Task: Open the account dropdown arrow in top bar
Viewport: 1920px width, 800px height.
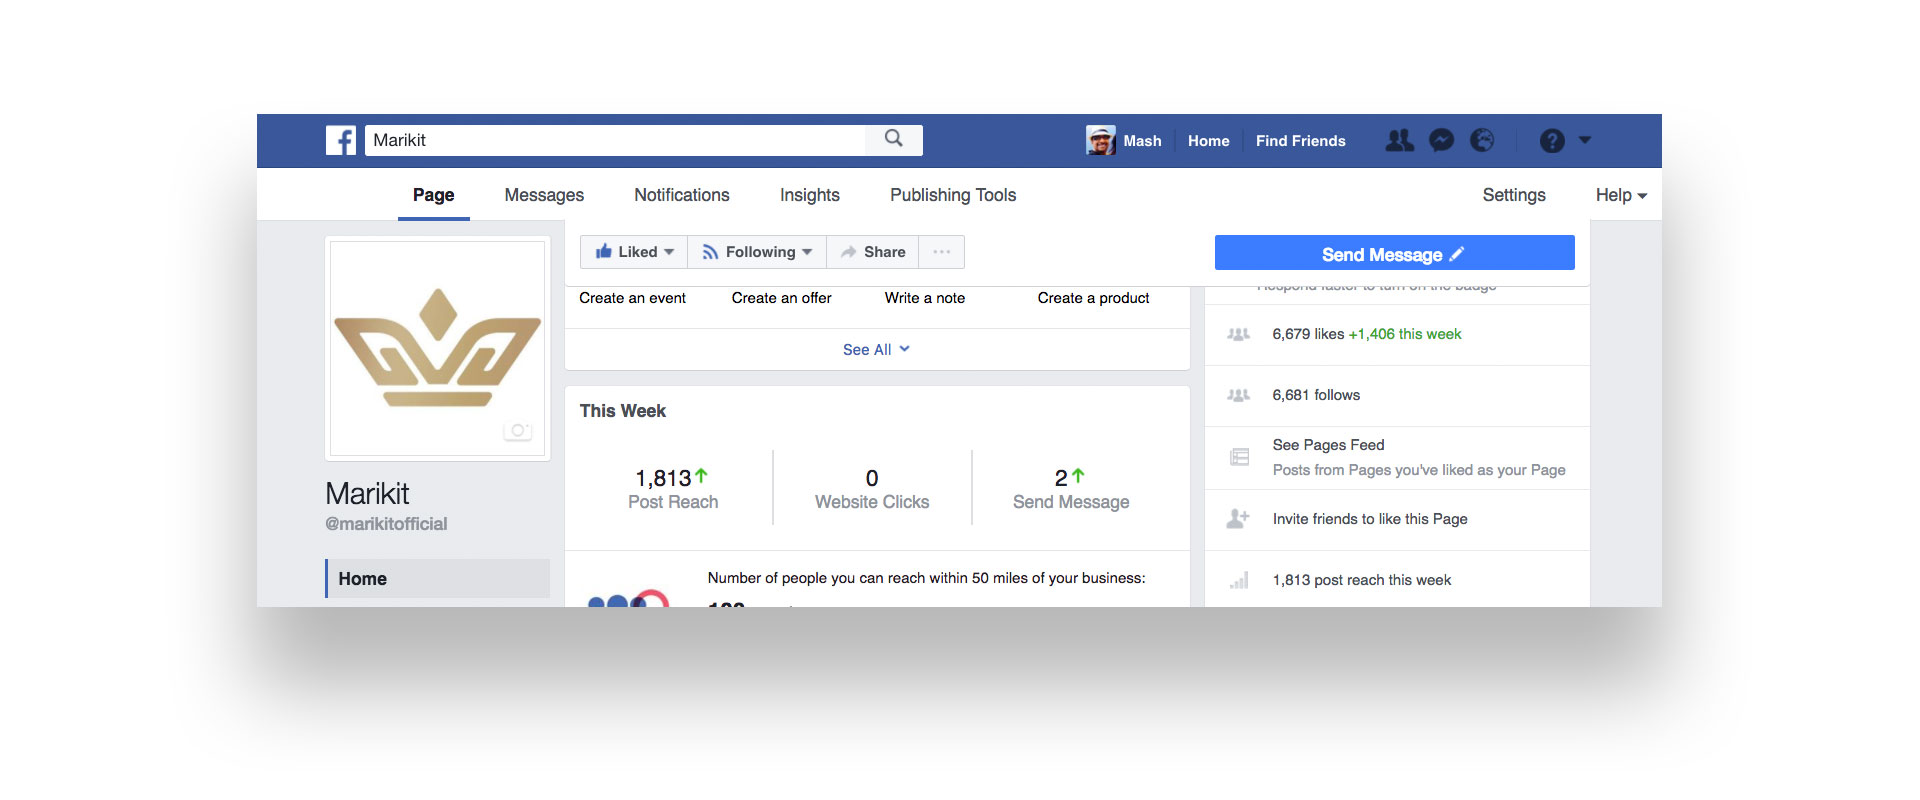Action: (1585, 140)
